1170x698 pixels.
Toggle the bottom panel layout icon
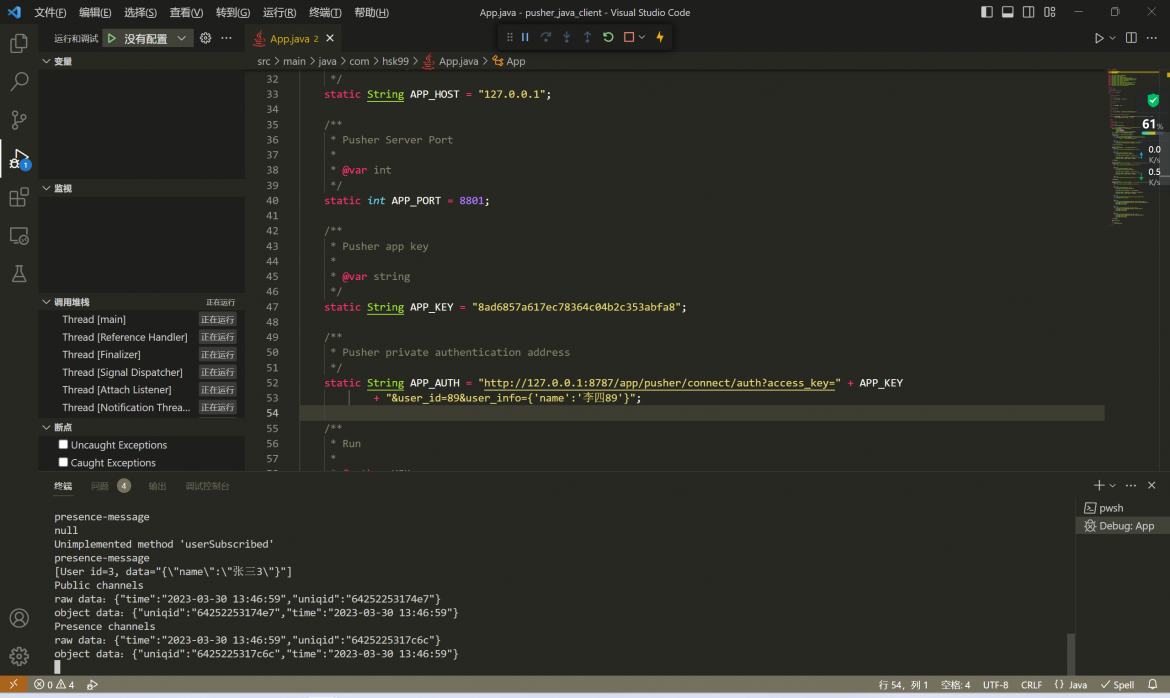(x=1007, y=12)
